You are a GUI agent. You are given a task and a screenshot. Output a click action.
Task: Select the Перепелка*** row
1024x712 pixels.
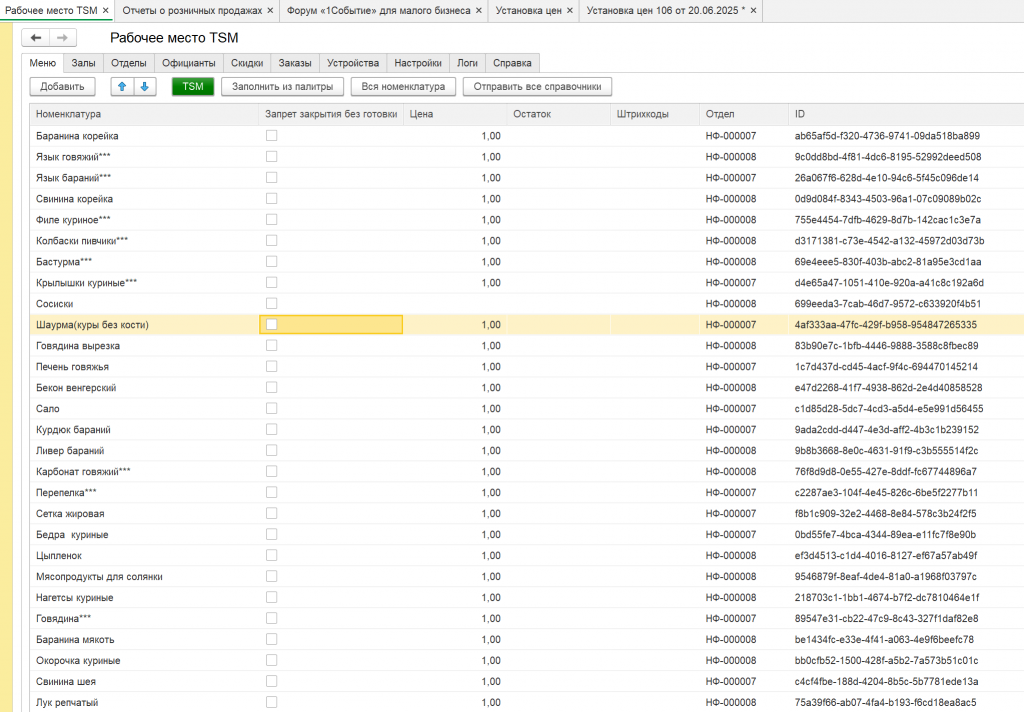click(527, 493)
